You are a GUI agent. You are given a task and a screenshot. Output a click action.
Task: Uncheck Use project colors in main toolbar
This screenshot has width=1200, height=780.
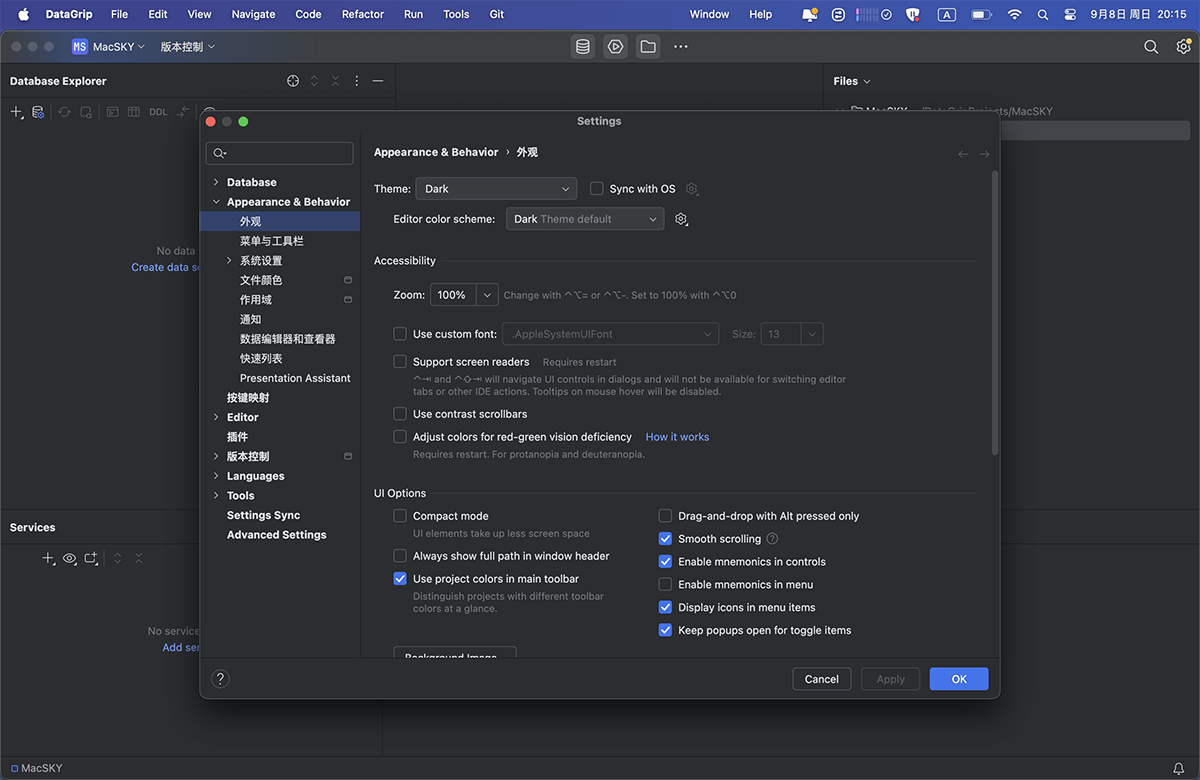click(400, 579)
